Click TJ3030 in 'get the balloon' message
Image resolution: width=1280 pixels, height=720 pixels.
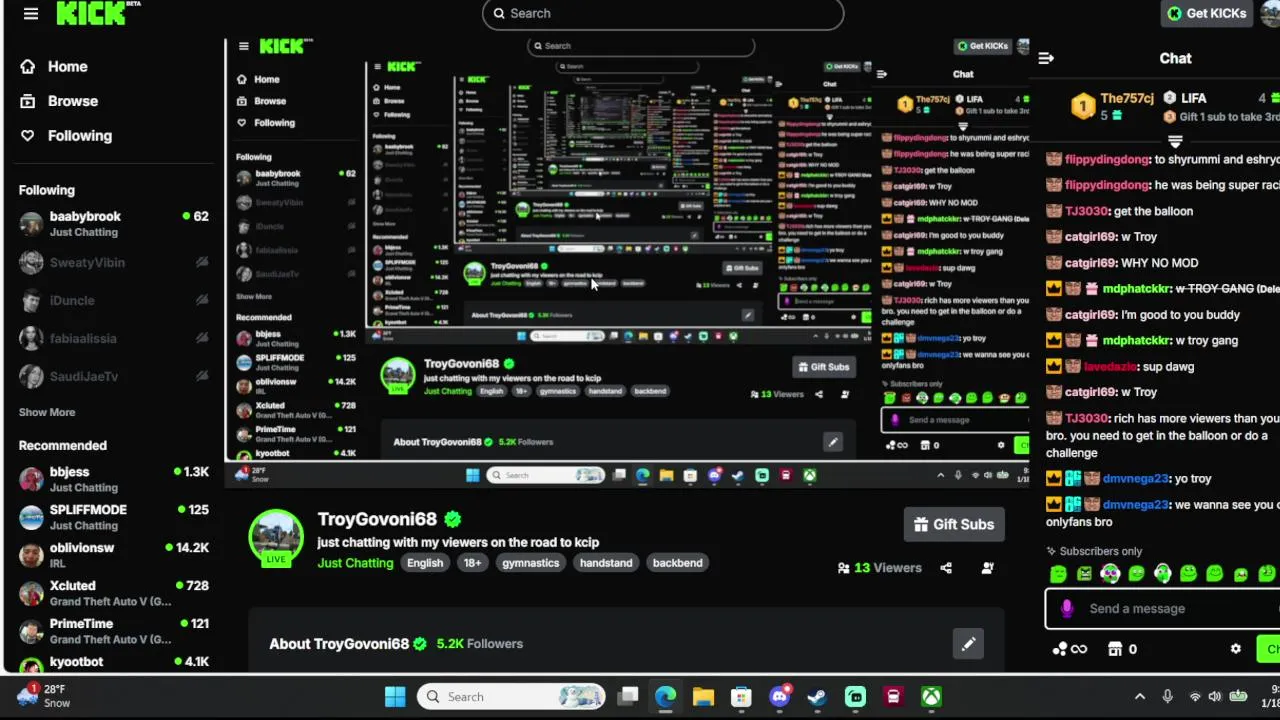(x=1087, y=211)
